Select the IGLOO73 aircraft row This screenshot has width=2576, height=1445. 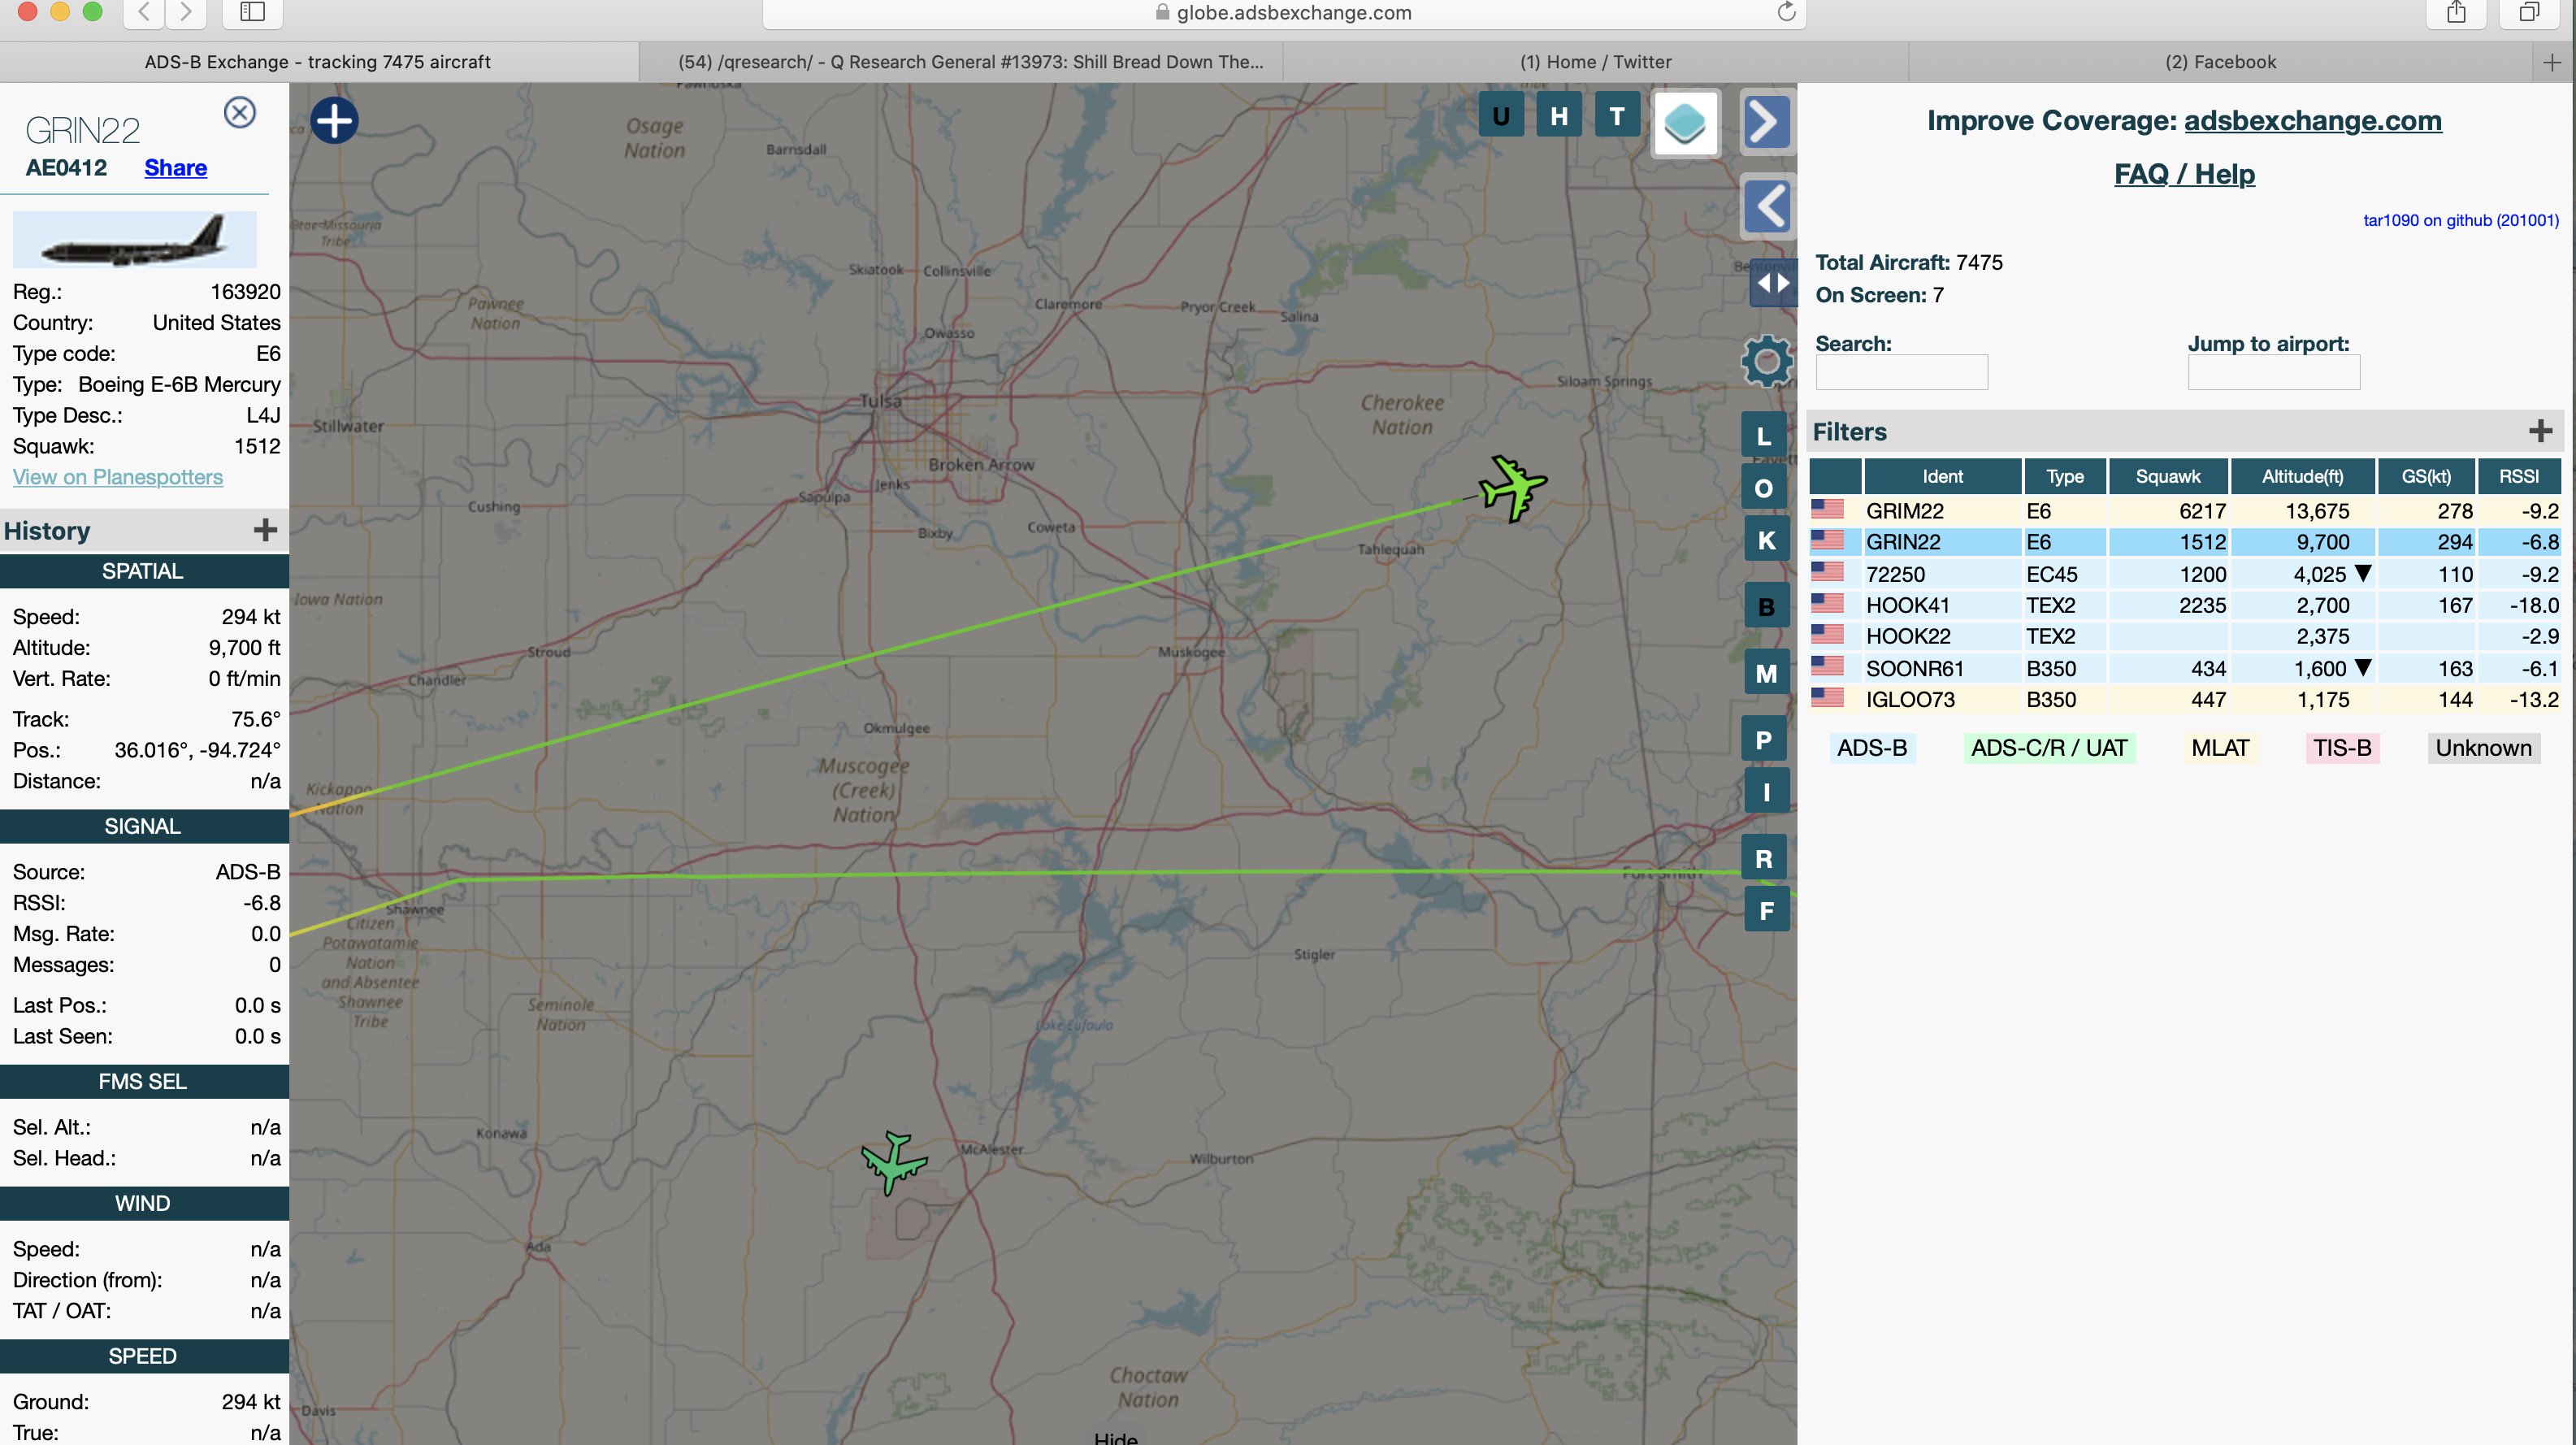point(2185,699)
